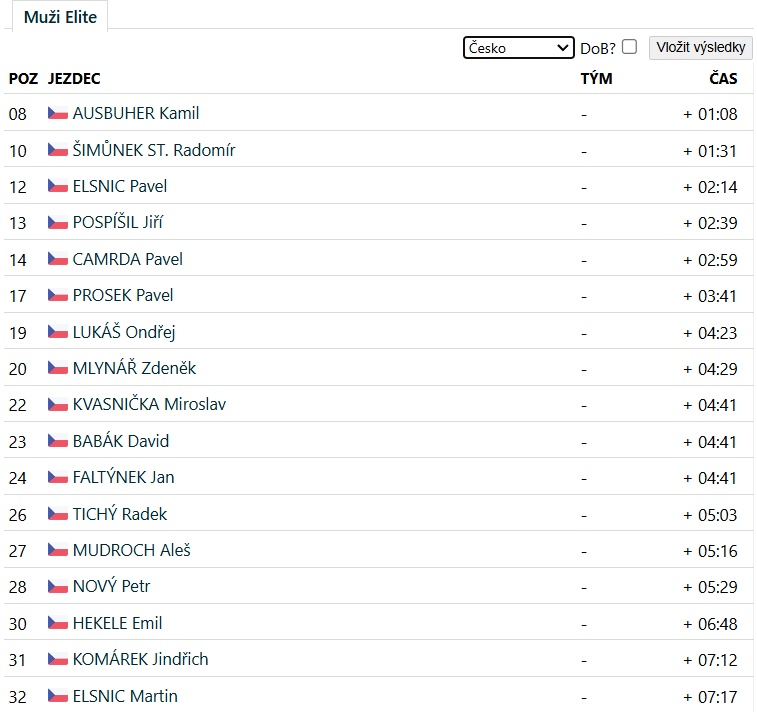Click the ČAS column header
This screenshot has height=712, width=757.
click(723, 78)
